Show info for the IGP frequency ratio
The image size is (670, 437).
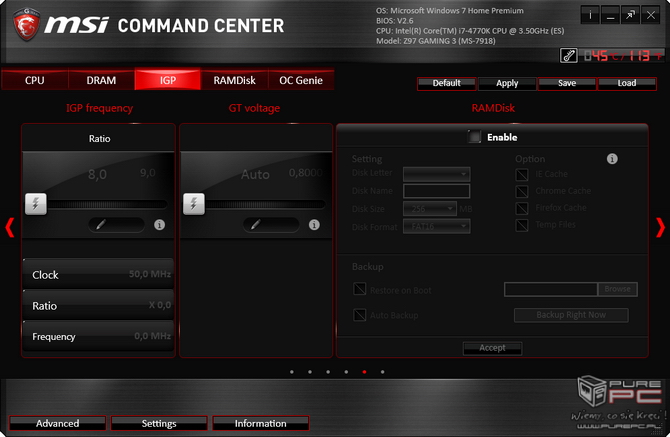point(159,225)
